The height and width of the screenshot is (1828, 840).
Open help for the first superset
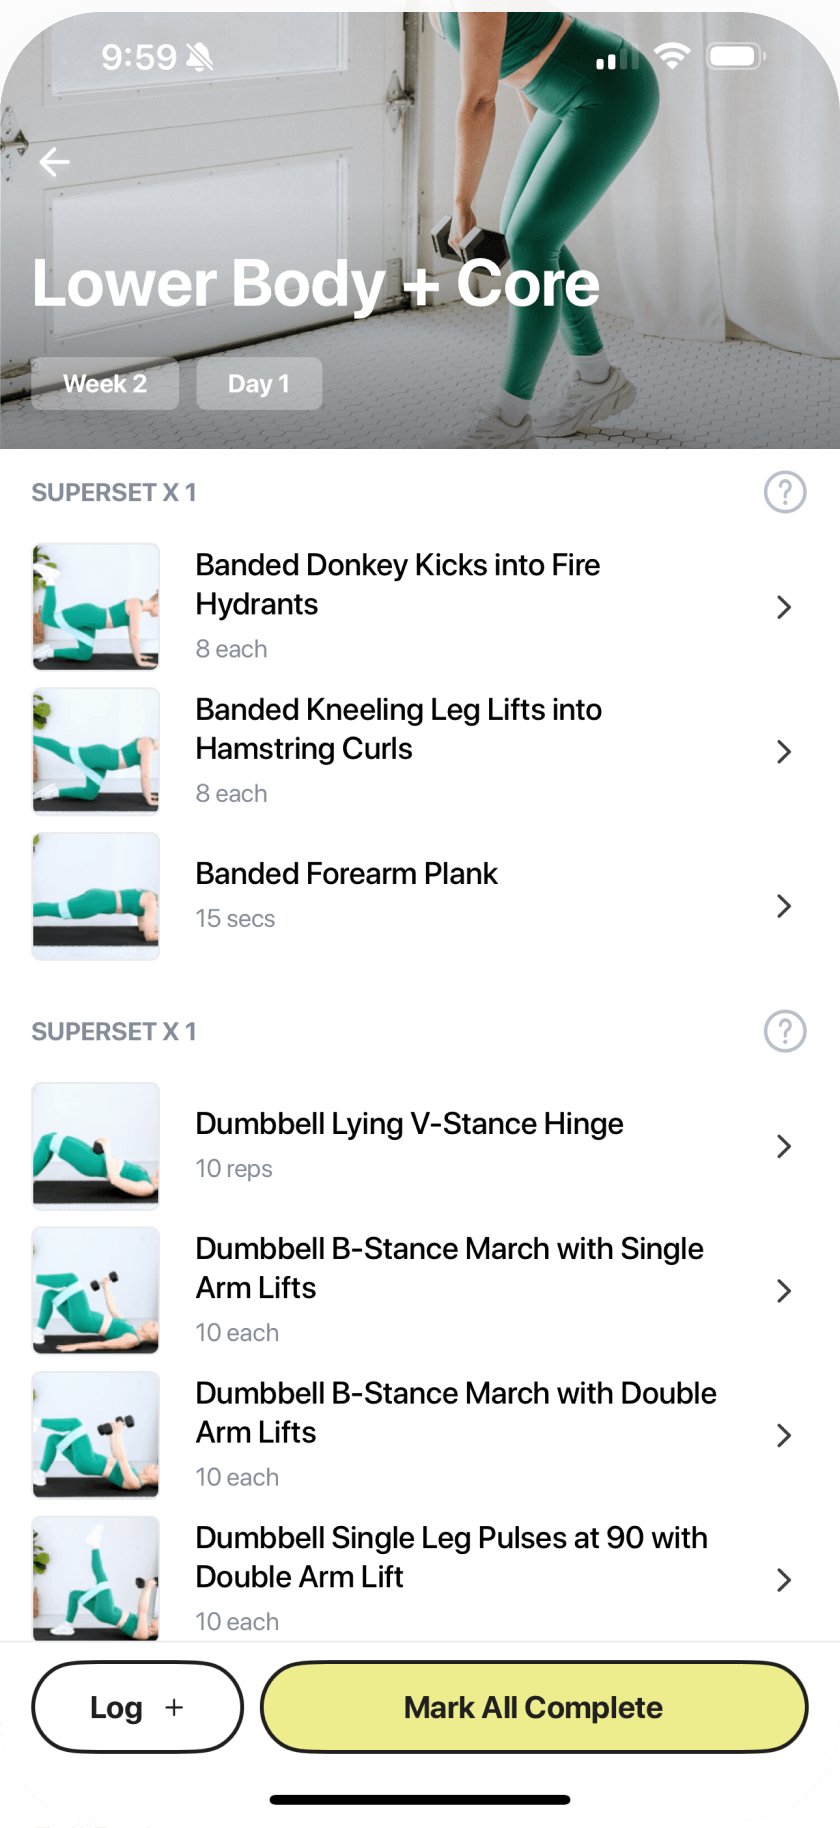[x=785, y=492]
